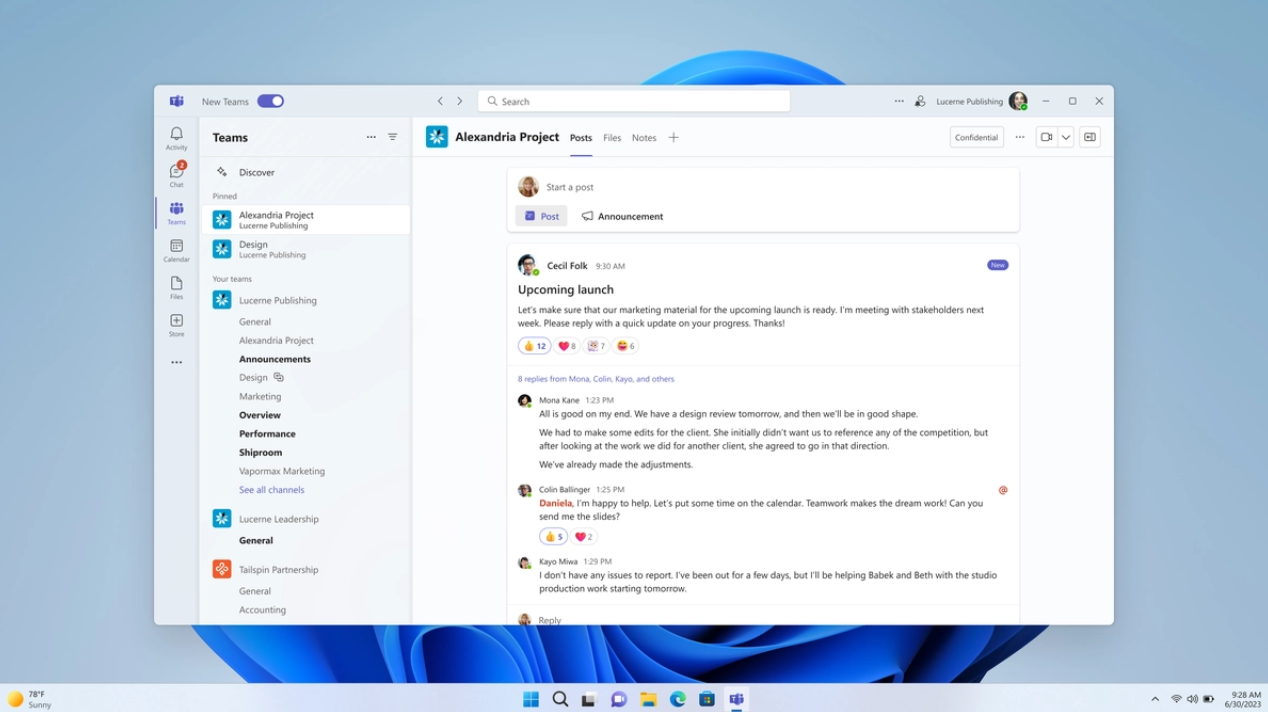This screenshot has width=1268, height=712.
Task: Open Files in the left rail
Action: pyautogui.click(x=176, y=288)
